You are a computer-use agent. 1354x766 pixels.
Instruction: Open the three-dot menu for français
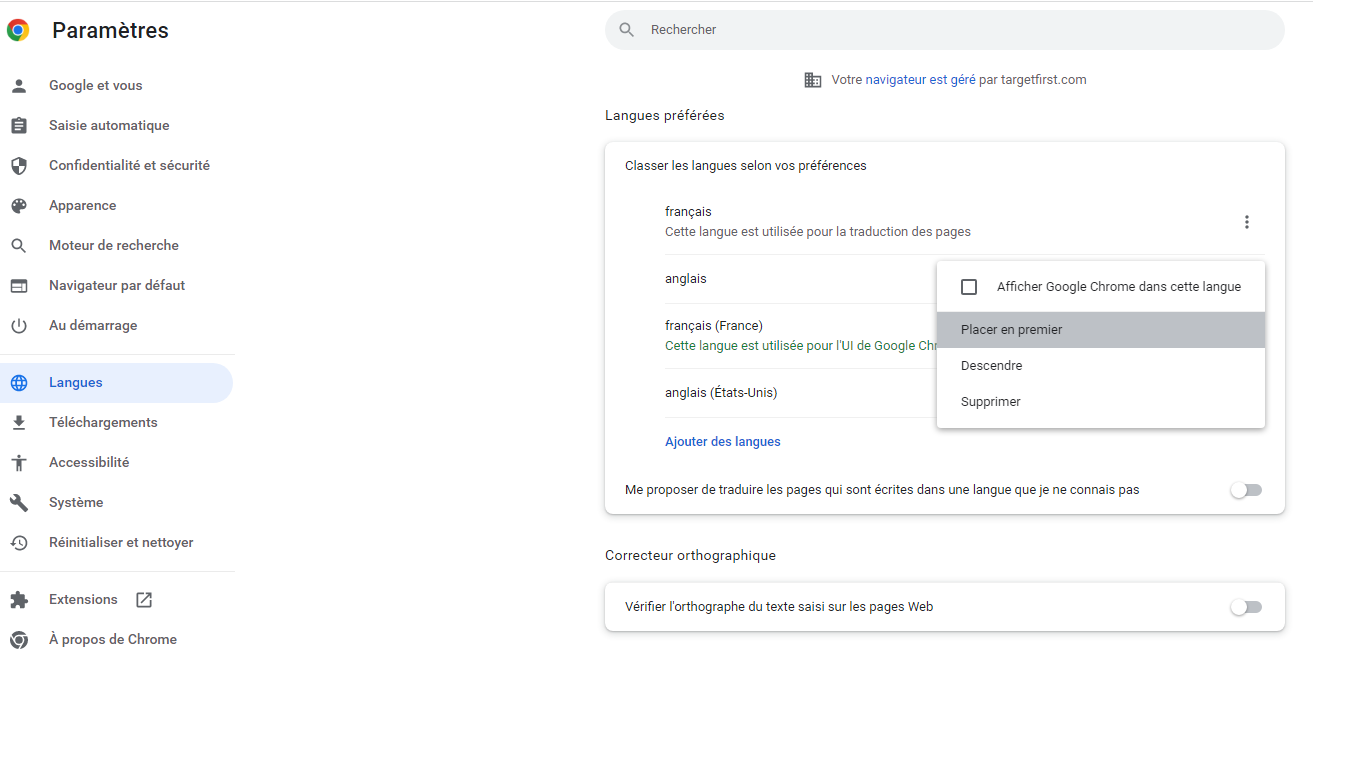tap(1246, 221)
